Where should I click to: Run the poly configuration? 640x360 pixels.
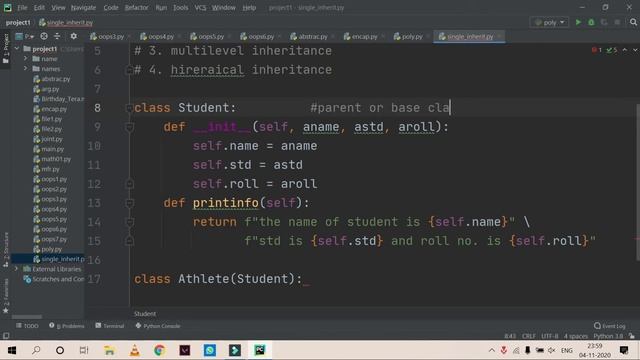(578, 22)
